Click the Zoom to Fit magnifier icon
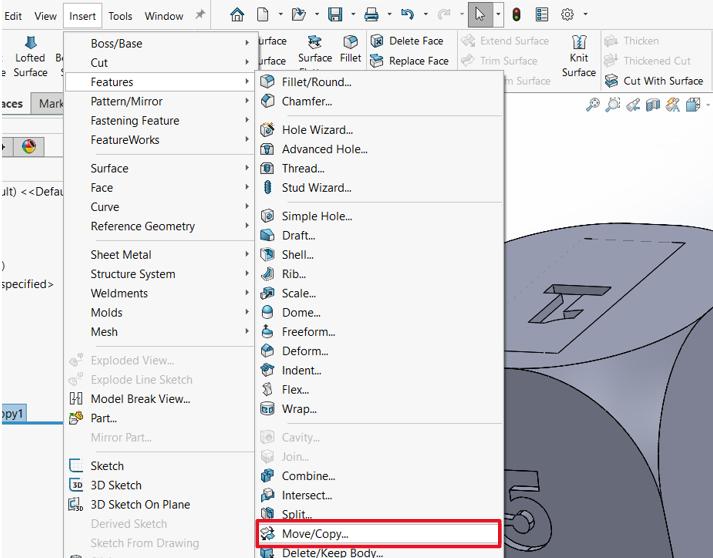The image size is (713, 558). (x=592, y=105)
